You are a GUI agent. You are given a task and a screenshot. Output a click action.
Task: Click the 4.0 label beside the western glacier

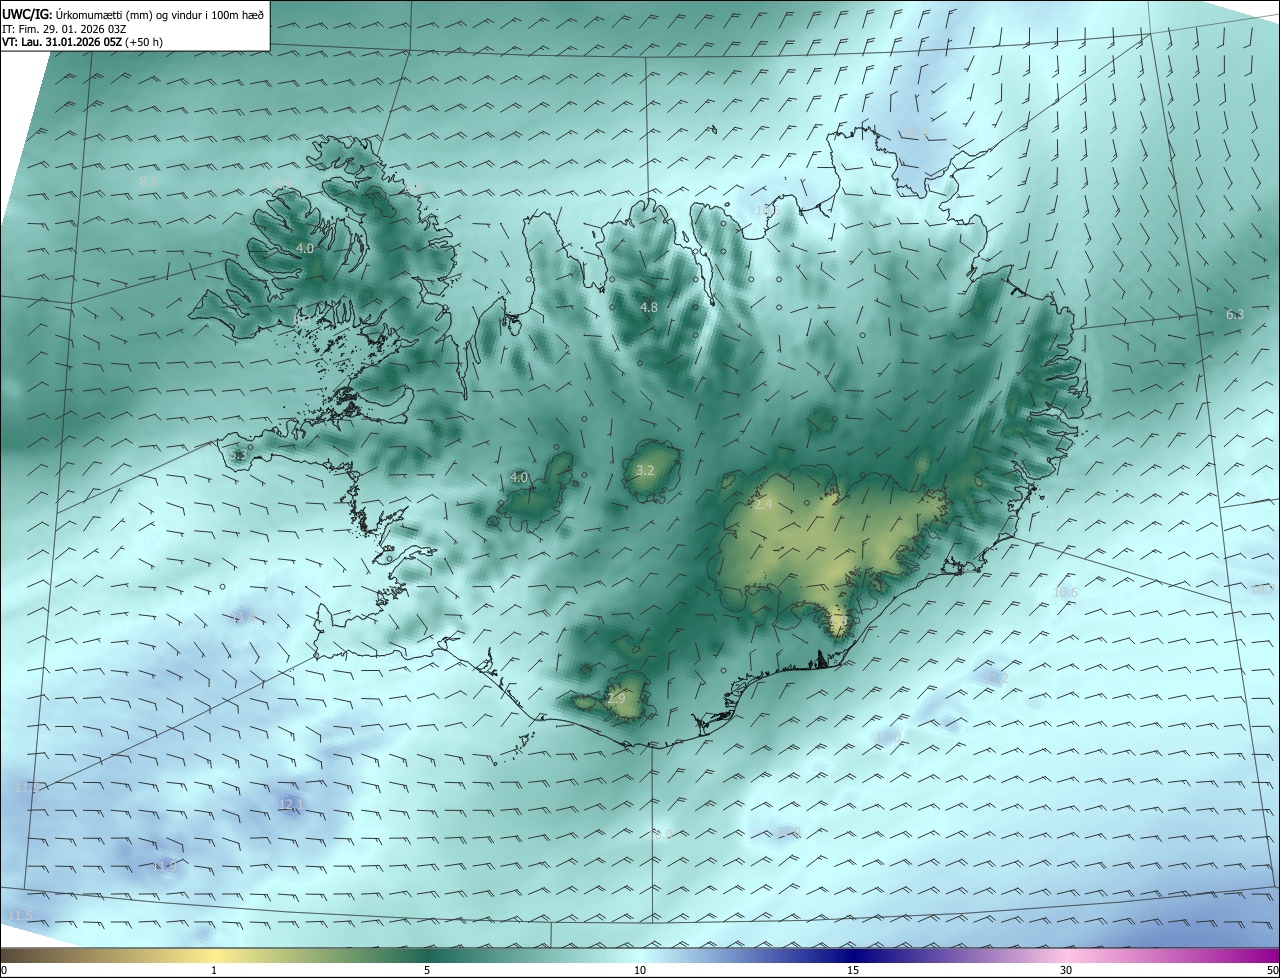[x=519, y=478]
